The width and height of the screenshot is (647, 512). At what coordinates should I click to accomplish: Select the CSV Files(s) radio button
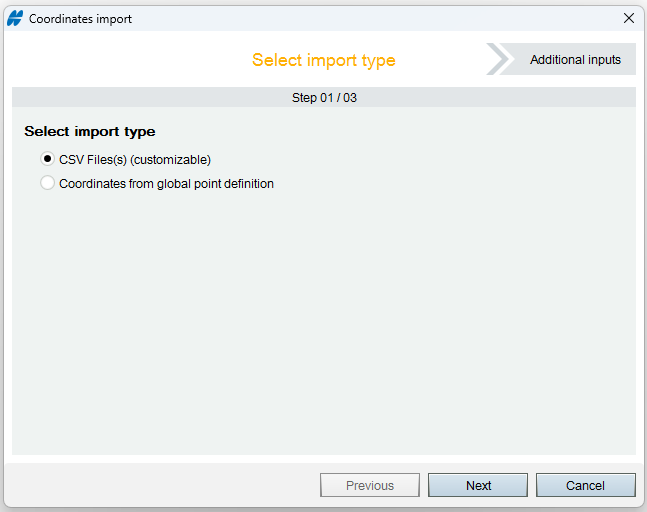coord(47,159)
